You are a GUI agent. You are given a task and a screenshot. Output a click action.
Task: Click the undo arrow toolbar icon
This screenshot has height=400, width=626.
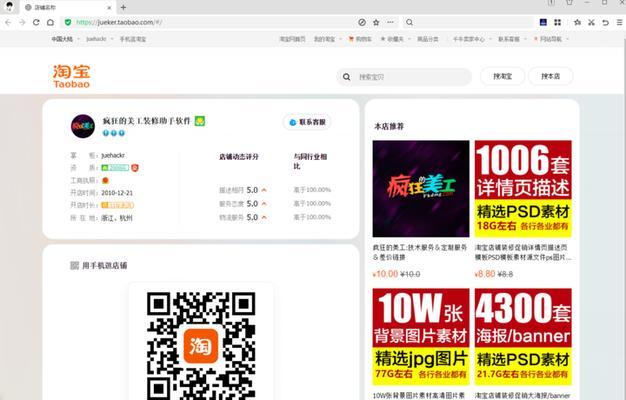pos(605,22)
